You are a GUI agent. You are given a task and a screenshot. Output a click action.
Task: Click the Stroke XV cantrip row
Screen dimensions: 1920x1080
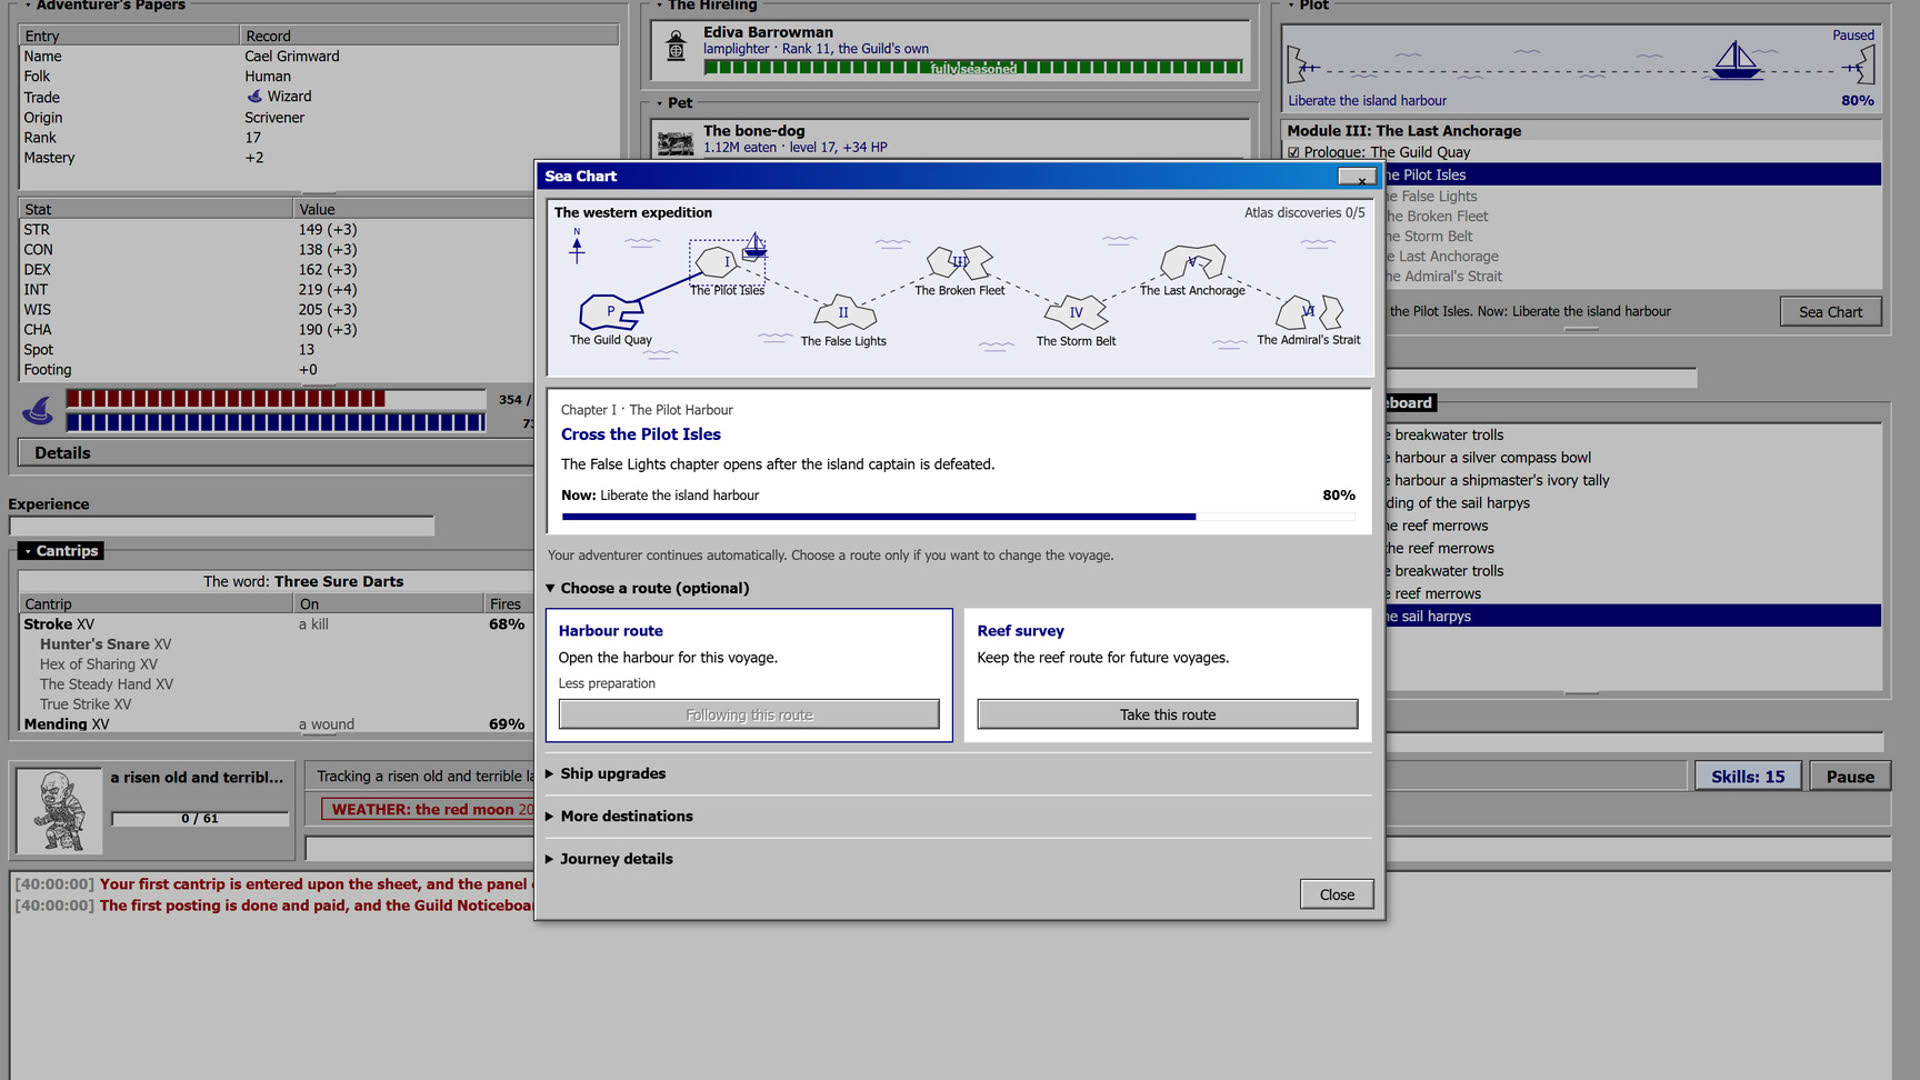pos(276,624)
